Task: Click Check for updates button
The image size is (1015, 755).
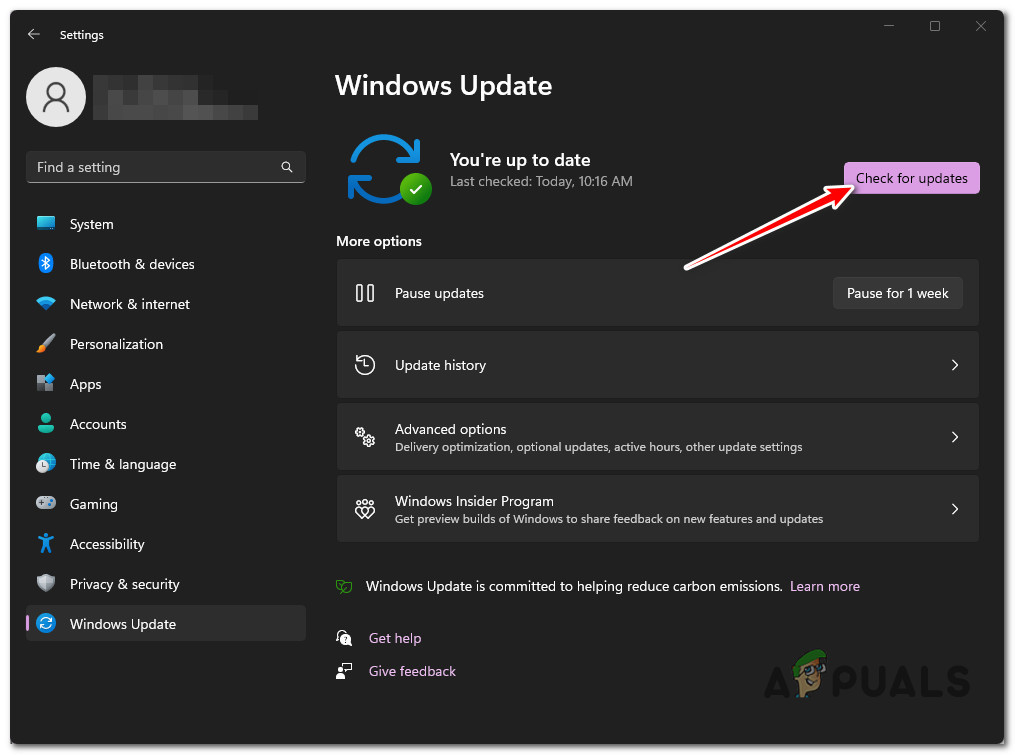Action: point(911,178)
